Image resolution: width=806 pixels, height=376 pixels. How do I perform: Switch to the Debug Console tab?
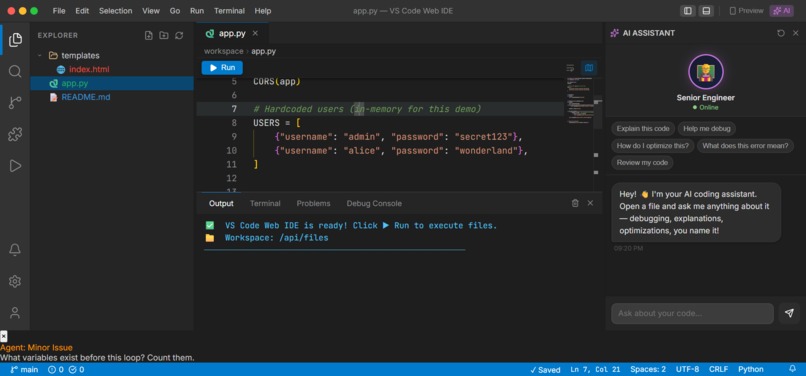[374, 204]
